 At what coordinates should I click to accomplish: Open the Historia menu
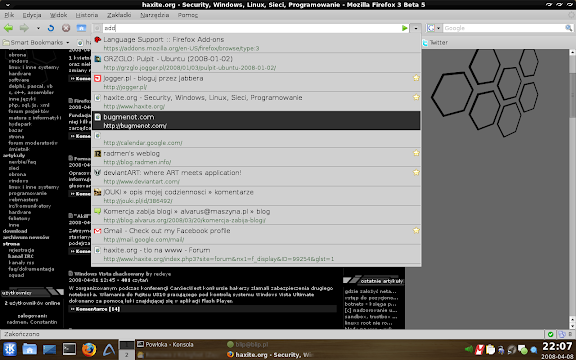click(x=87, y=15)
